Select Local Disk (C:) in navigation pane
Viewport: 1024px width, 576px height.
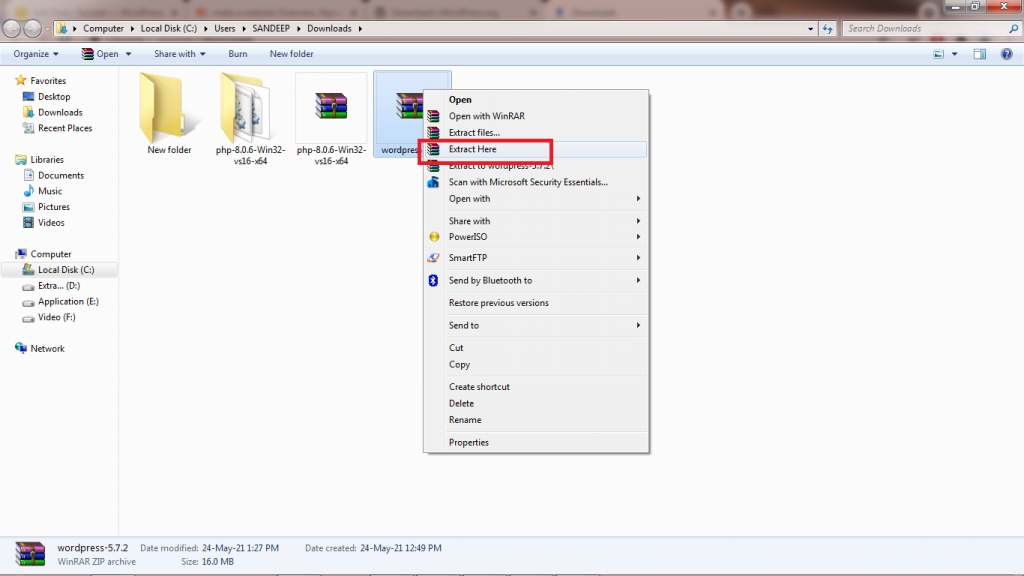pyautogui.click(x=65, y=270)
